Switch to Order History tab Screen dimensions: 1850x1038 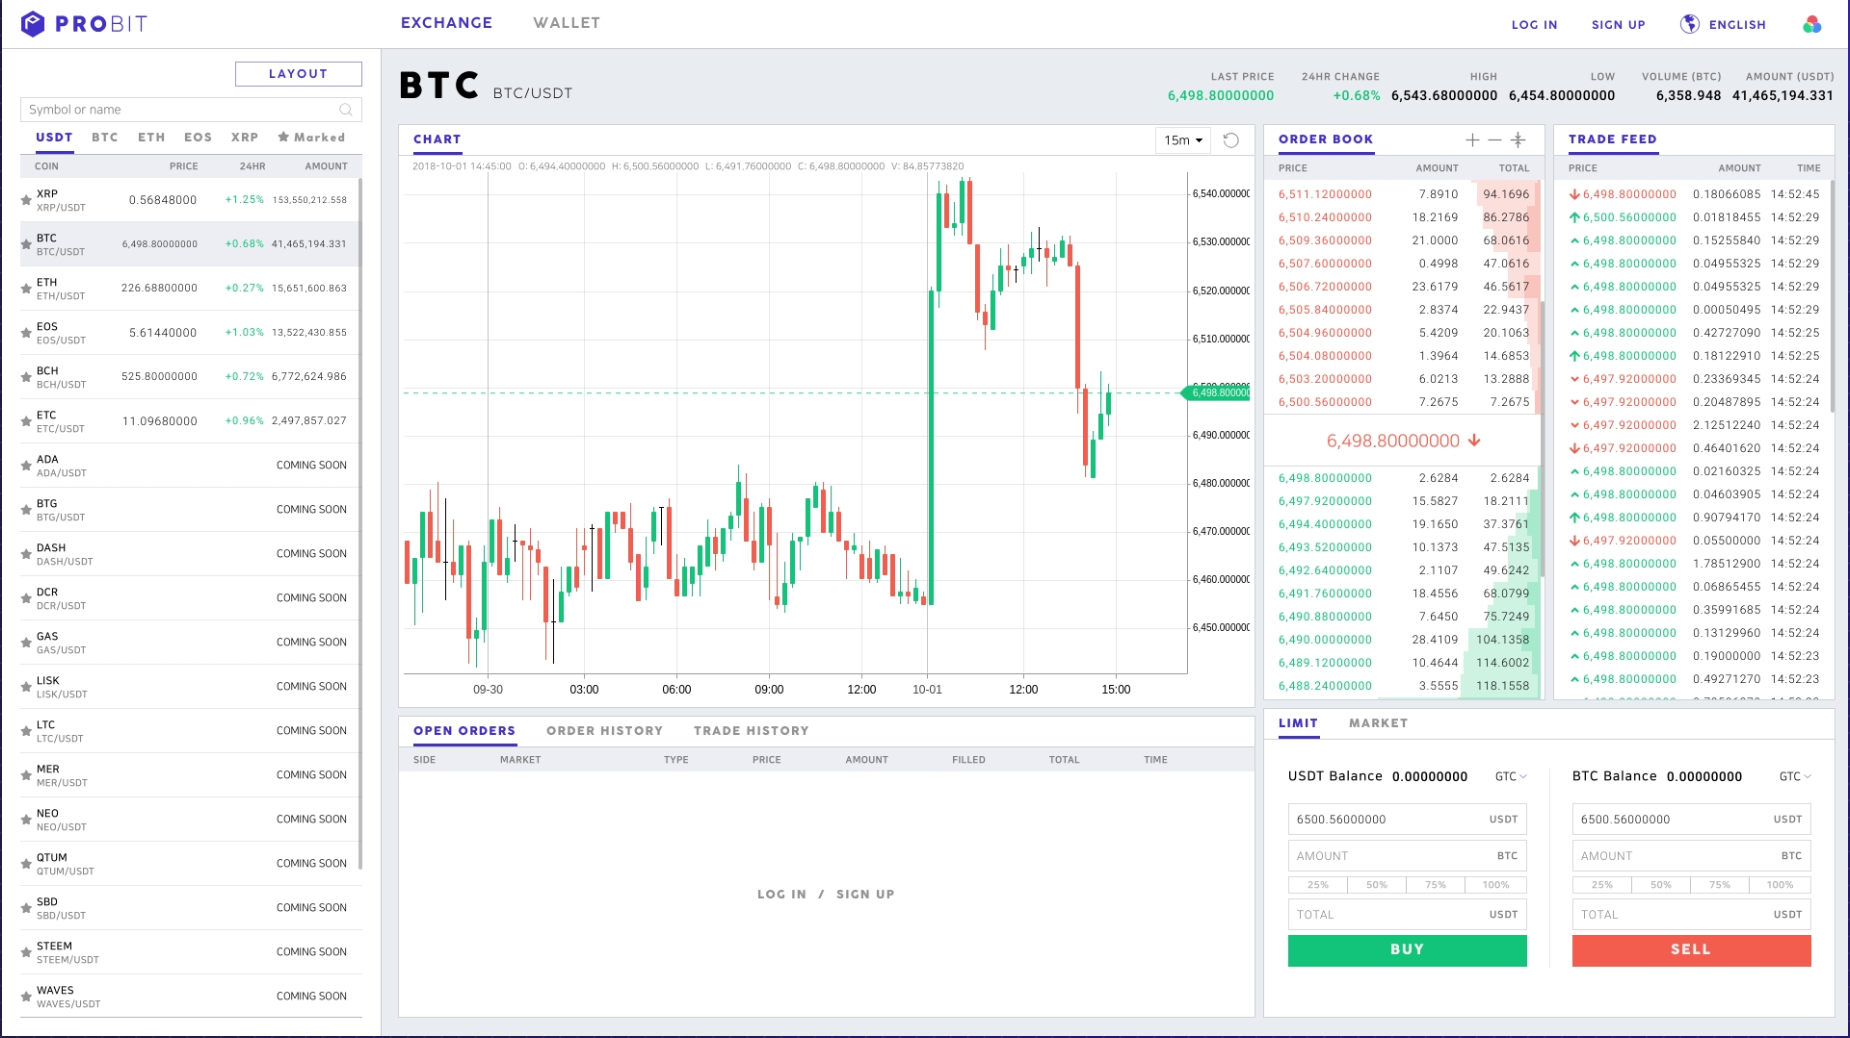pyautogui.click(x=604, y=731)
